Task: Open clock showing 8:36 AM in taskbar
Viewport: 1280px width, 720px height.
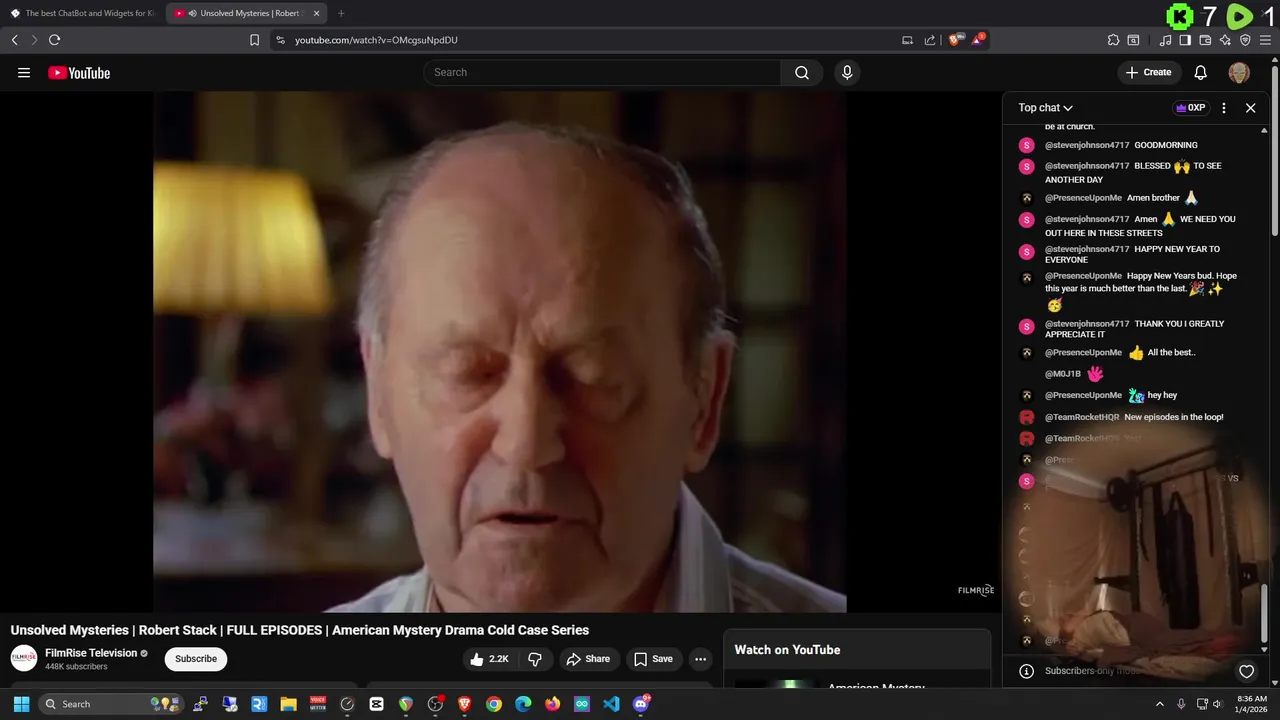Action: coord(1252,704)
